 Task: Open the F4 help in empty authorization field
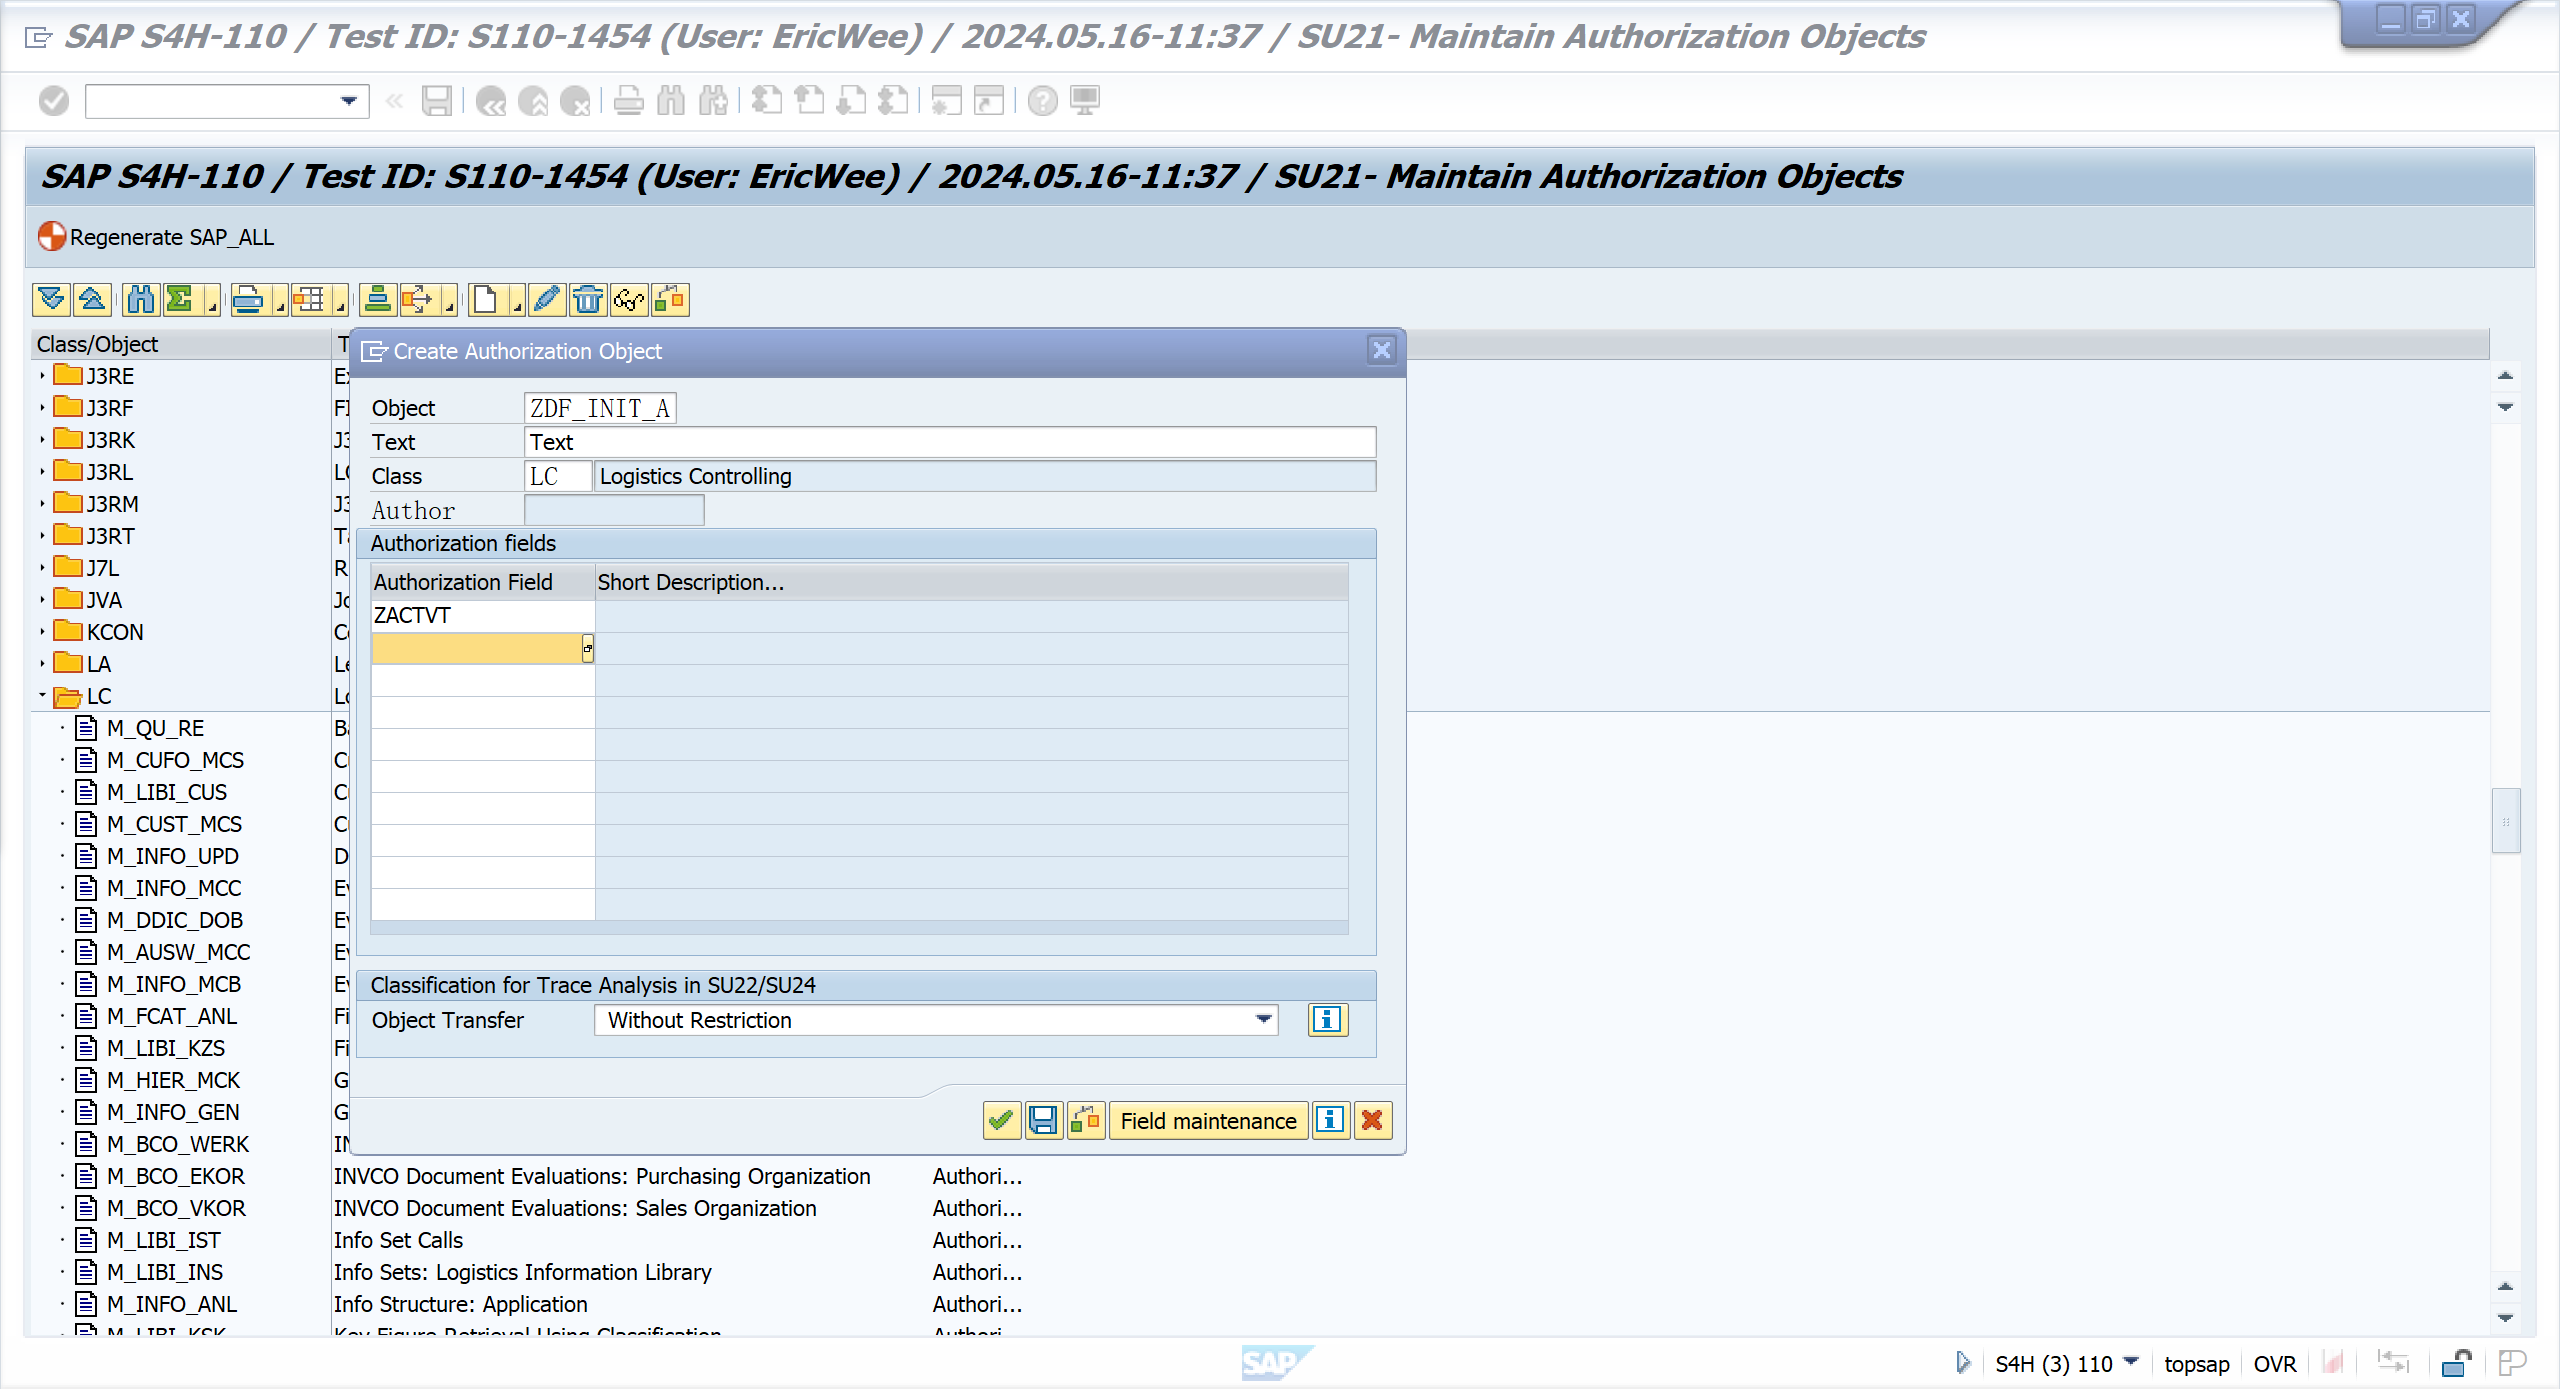588,649
